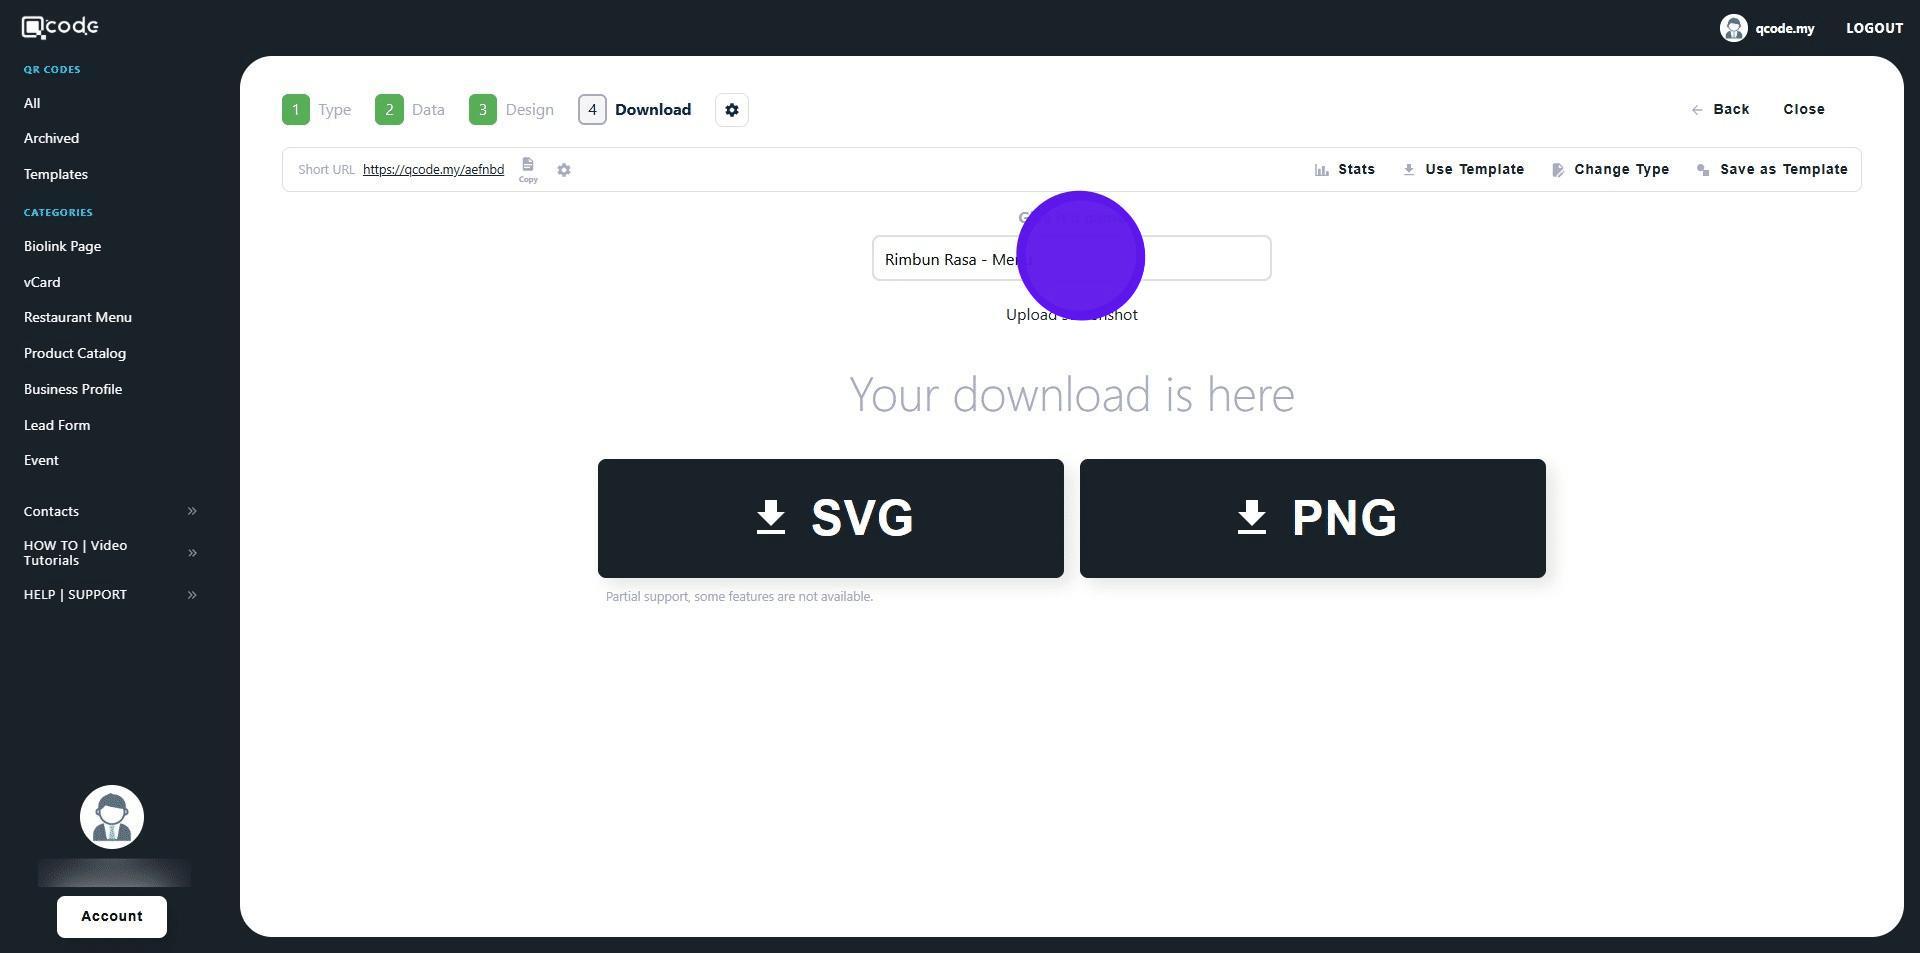
Task: Open Product Catalog category
Action: click(x=75, y=353)
